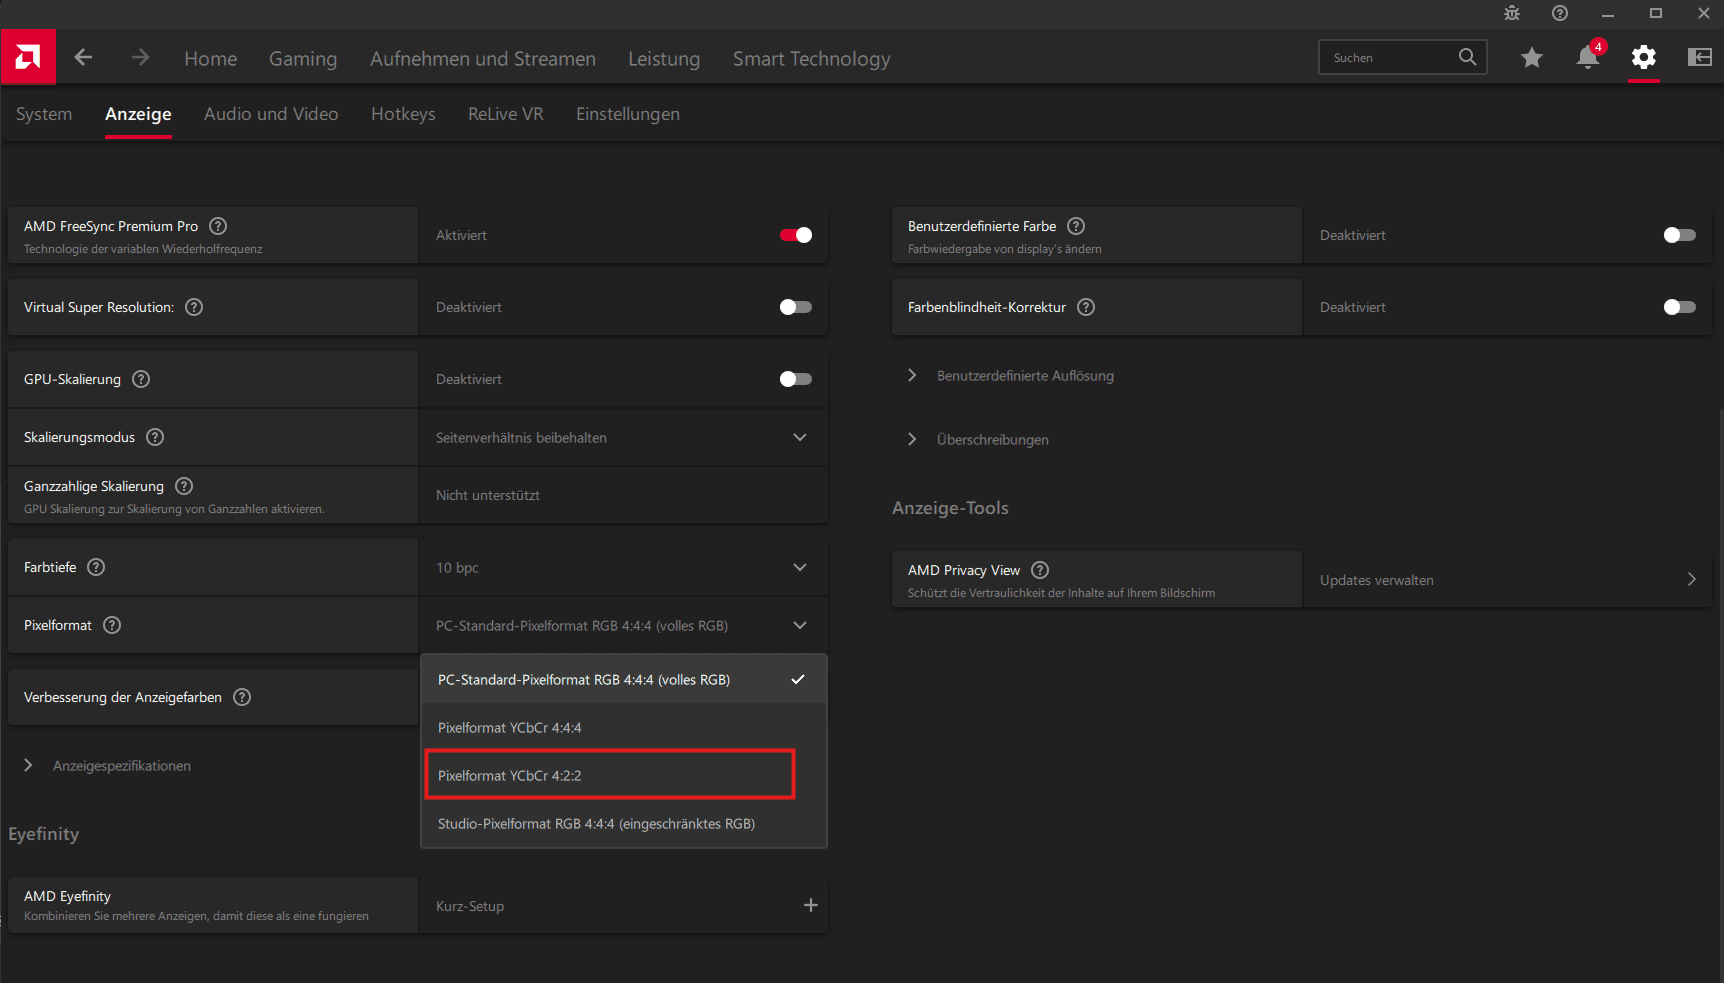Open the bug report icon
The image size is (1724, 983).
(x=1512, y=13)
